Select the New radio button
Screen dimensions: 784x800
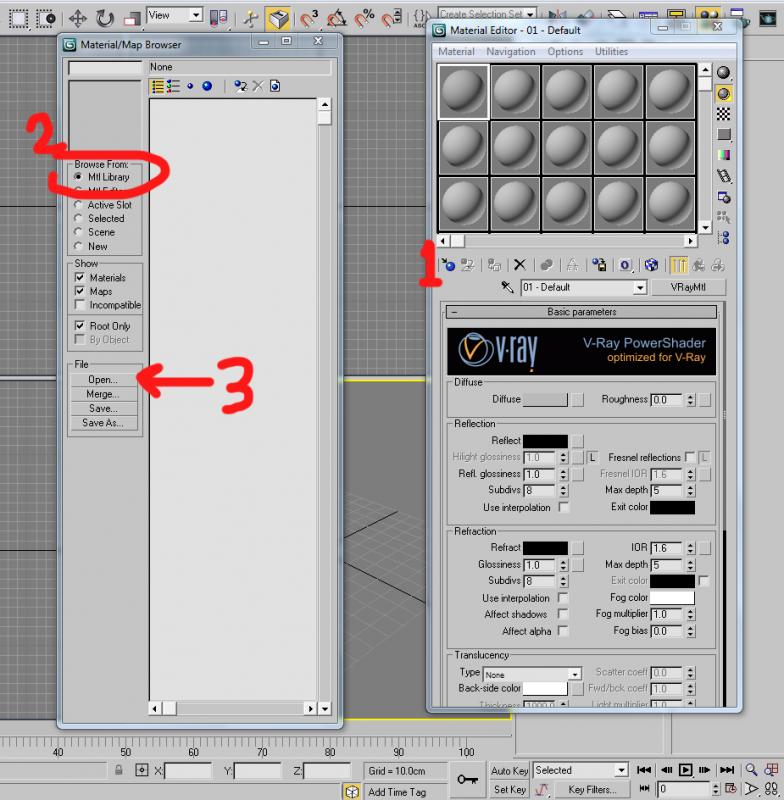point(78,246)
